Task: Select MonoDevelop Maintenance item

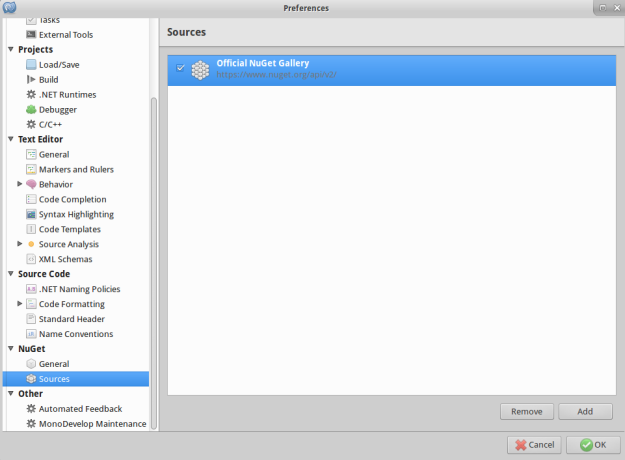Action: point(92,424)
